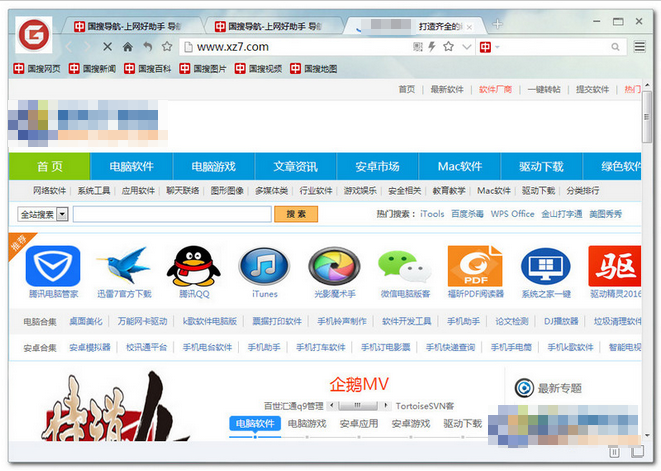Select the 安卓市场 nav tab
661x471 pixels.
pyautogui.click(x=377, y=167)
